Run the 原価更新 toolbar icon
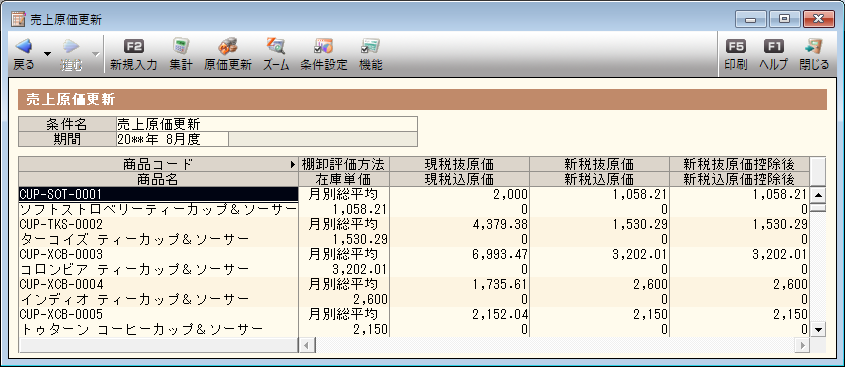845x367 pixels. point(228,46)
